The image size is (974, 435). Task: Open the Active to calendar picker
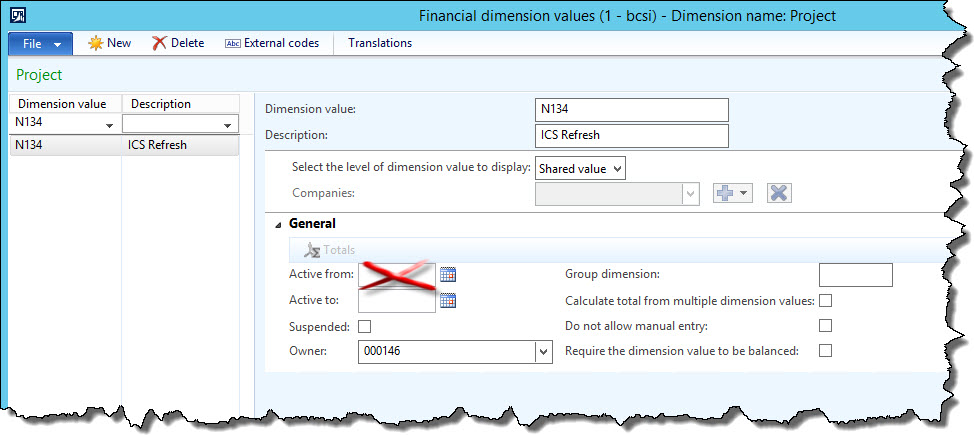pyautogui.click(x=448, y=300)
